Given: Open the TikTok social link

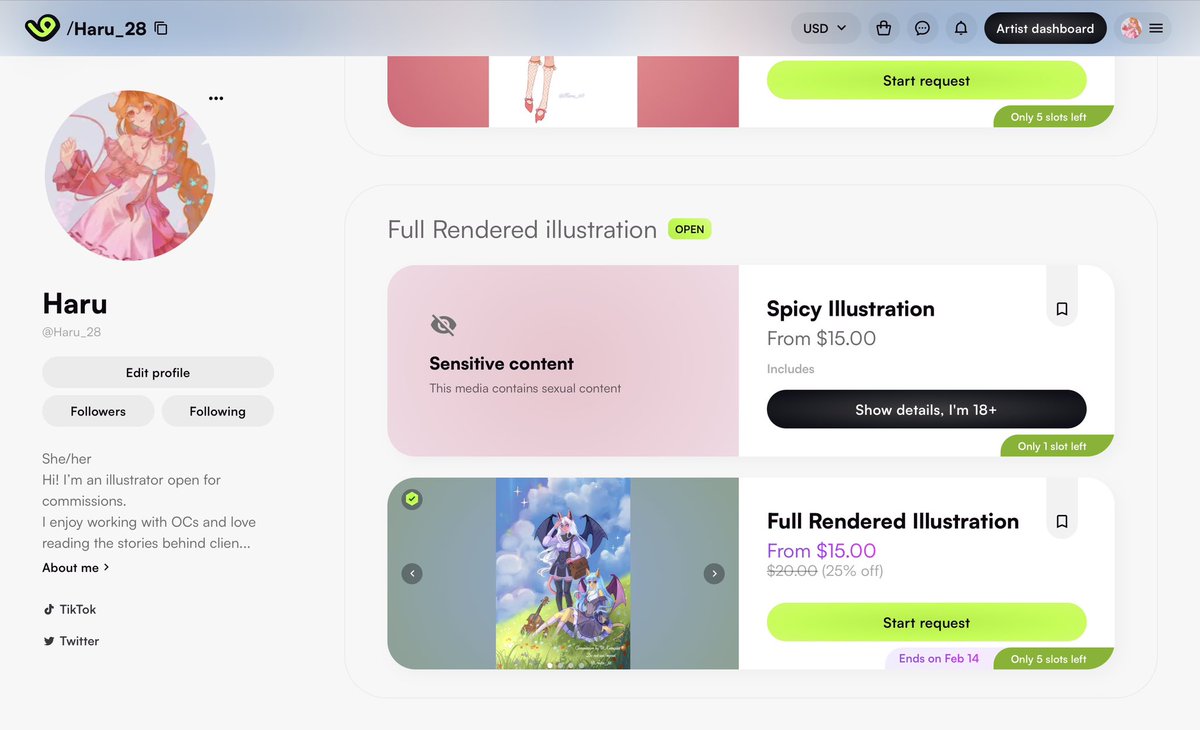Looking at the screenshot, I should click(69, 609).
